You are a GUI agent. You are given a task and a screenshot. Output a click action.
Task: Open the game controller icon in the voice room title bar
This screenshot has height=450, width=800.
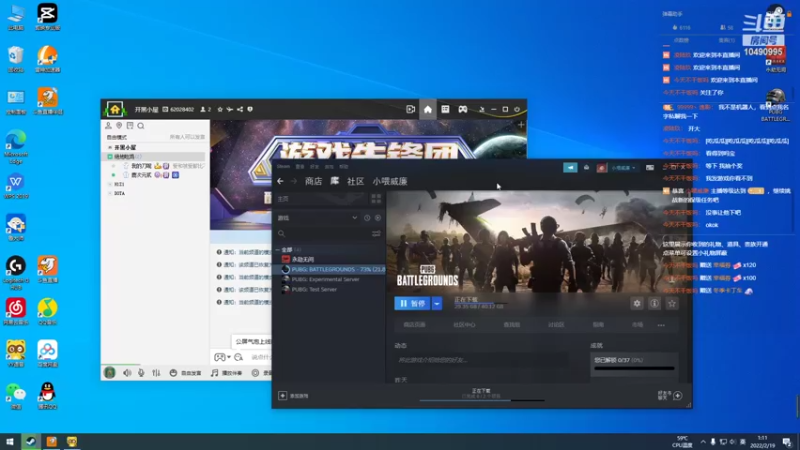462,109
